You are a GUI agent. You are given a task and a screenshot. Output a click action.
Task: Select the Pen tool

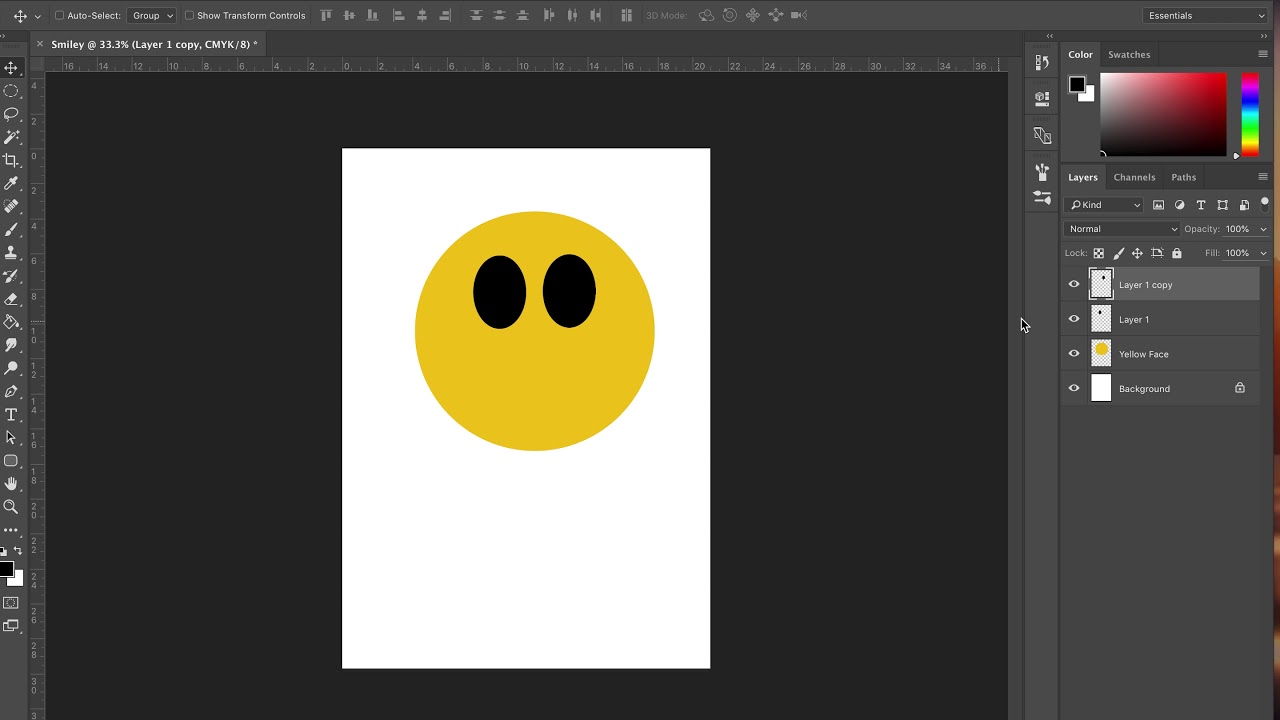click(11, 391)
